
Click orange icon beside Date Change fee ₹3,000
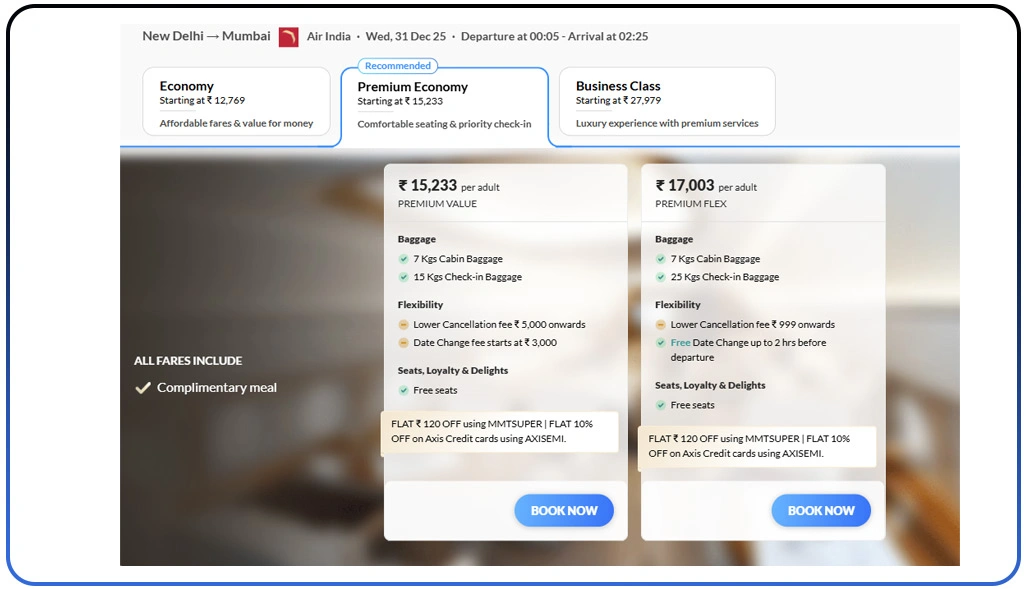coord(404,343)
